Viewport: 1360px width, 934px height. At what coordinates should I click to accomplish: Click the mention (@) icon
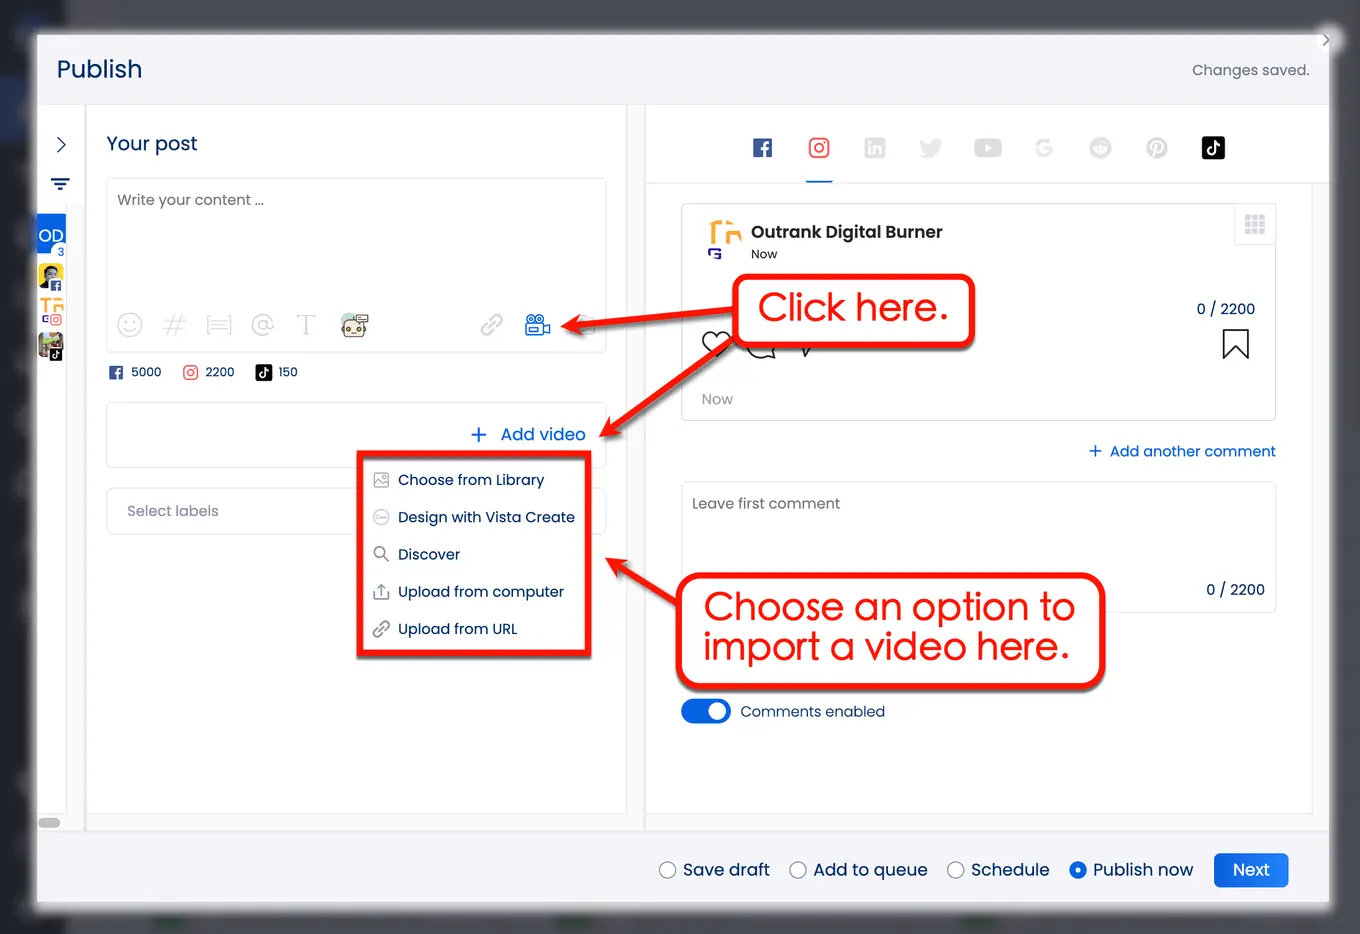262,325
